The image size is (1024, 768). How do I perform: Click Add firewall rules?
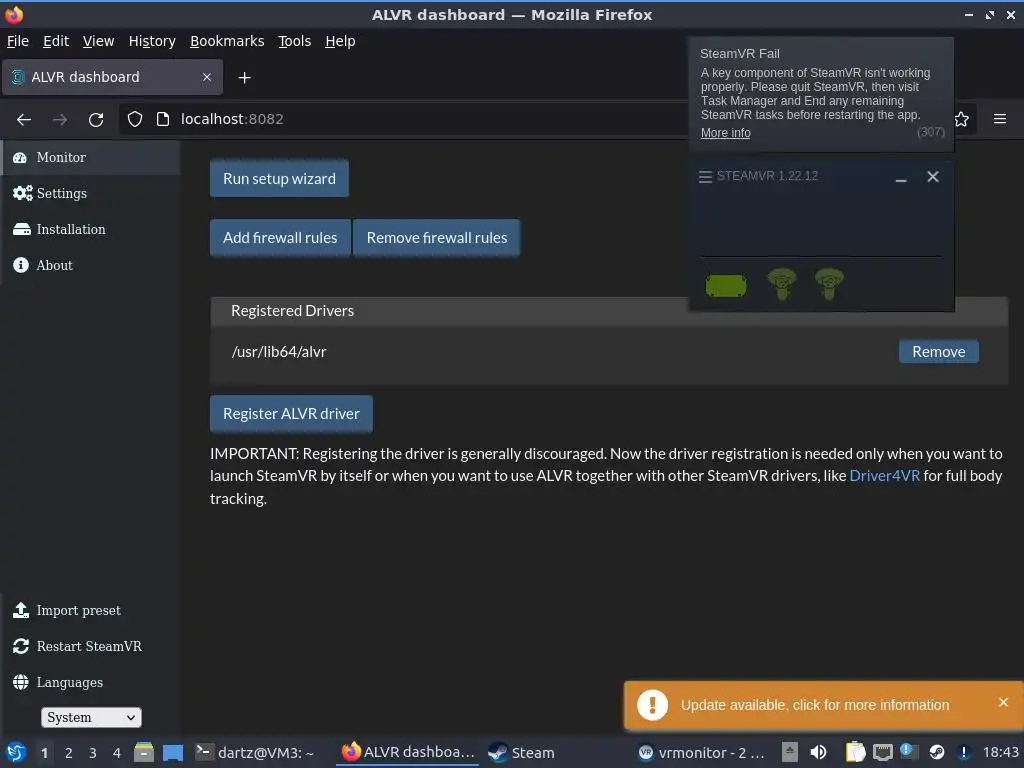(x=280, y=238)
